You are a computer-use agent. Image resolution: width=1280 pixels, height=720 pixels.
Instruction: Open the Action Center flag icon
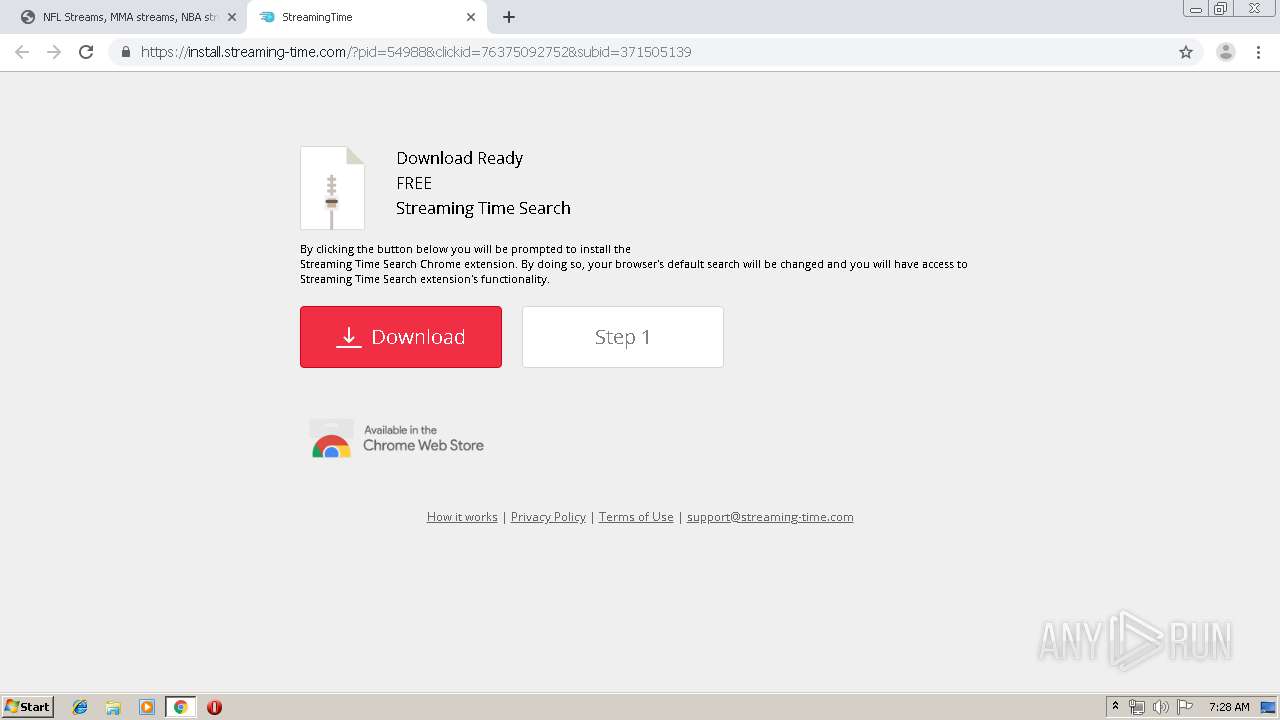(x=1185, y=707)
